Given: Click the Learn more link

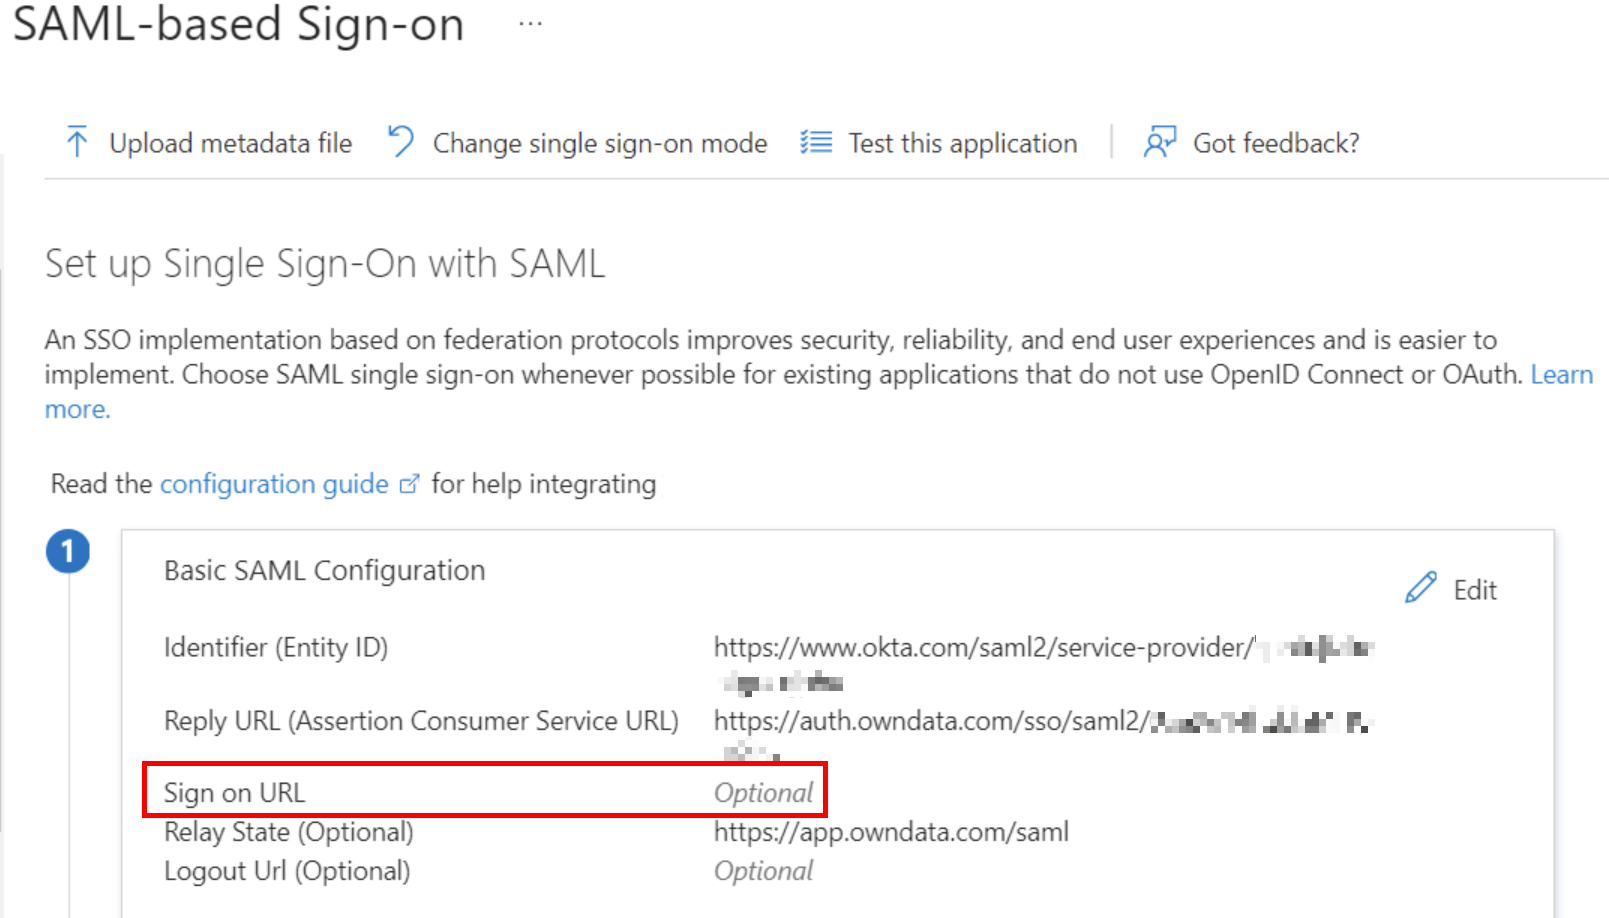Looking at the screenshot, I should (1562, 374).
